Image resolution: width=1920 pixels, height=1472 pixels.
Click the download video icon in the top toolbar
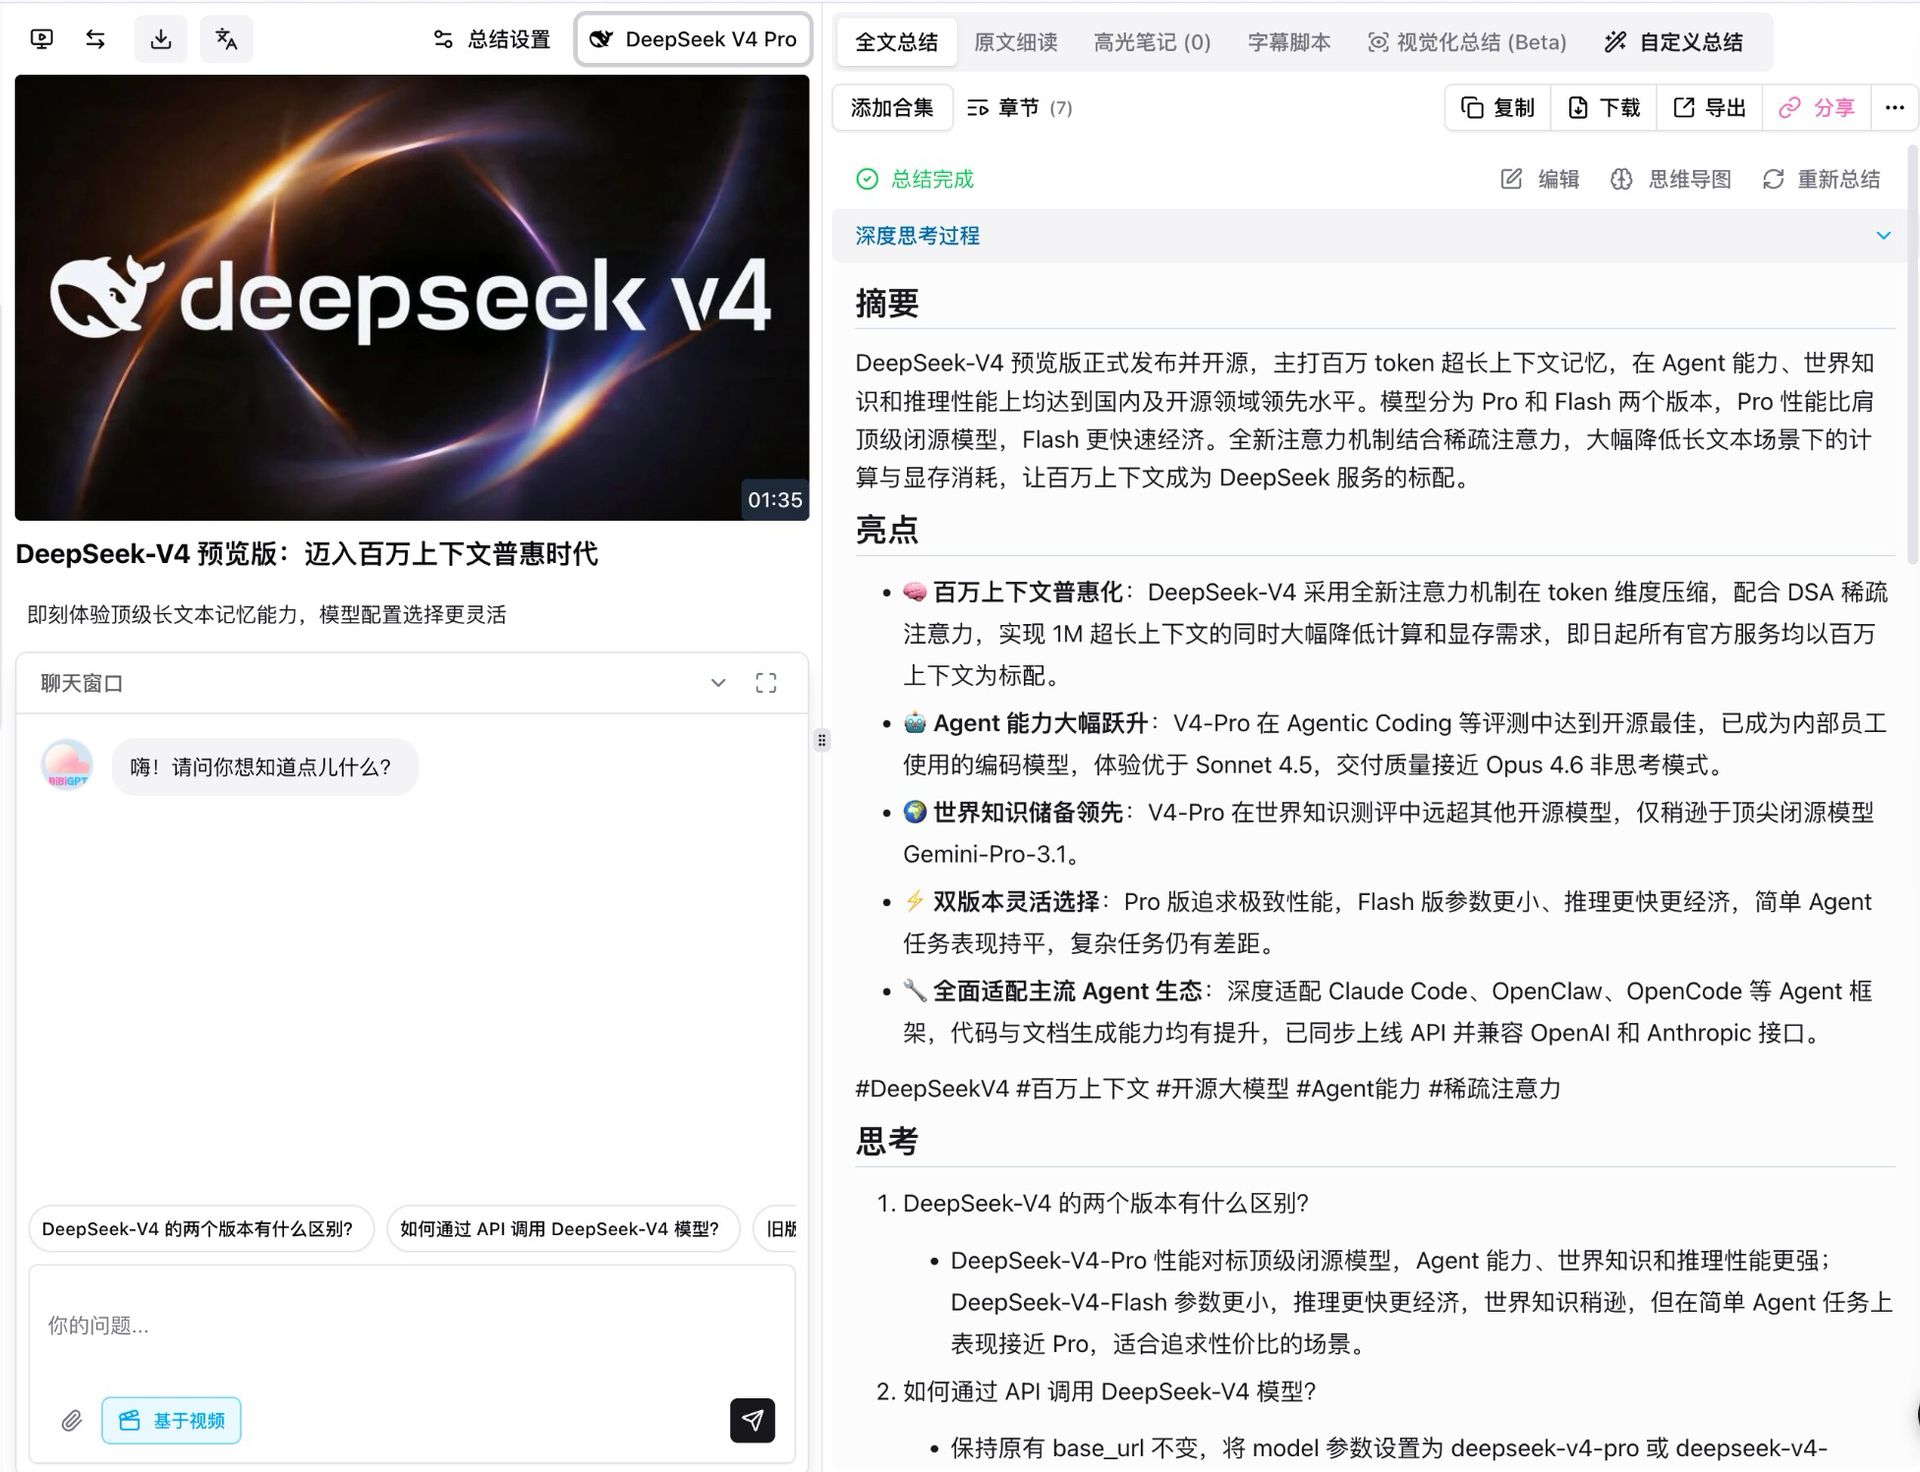click(x=160, y=39)
